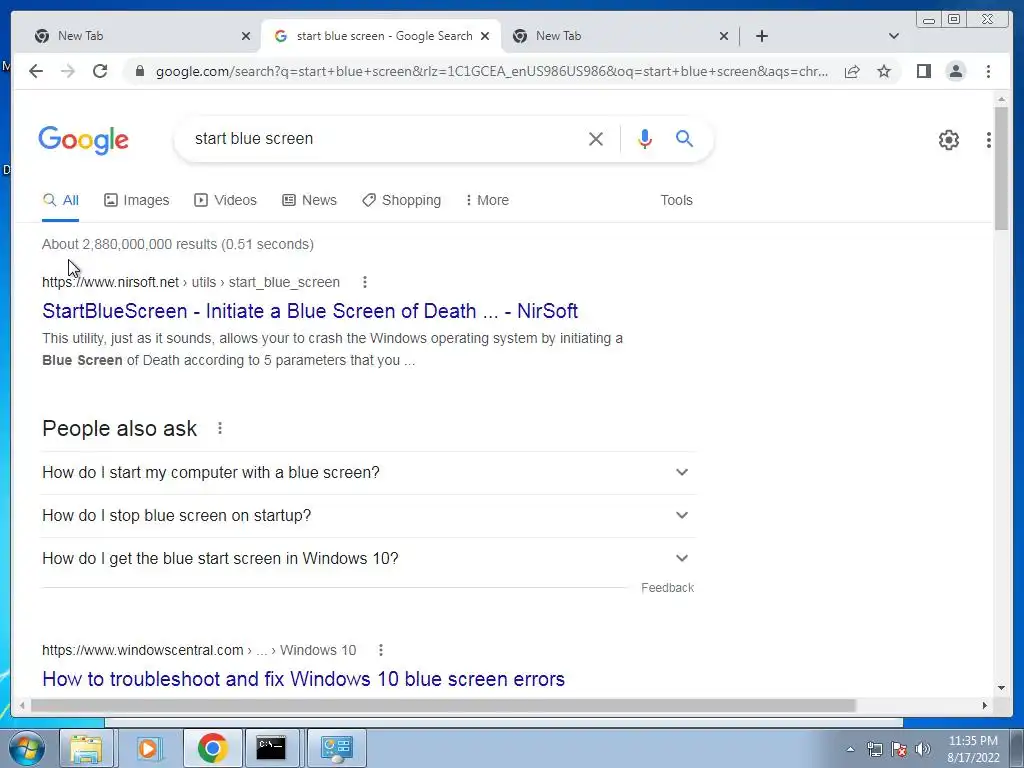
Task: Submit search with magnifier icon
Action: click(x=684, y=138)
